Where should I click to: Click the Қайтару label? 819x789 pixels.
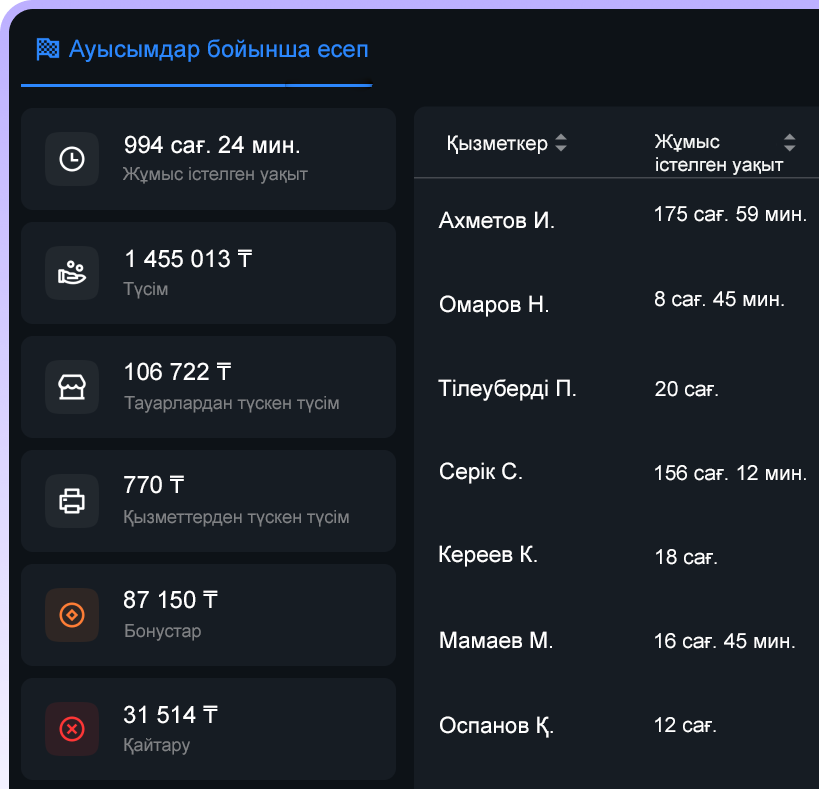tap(157, 745)
